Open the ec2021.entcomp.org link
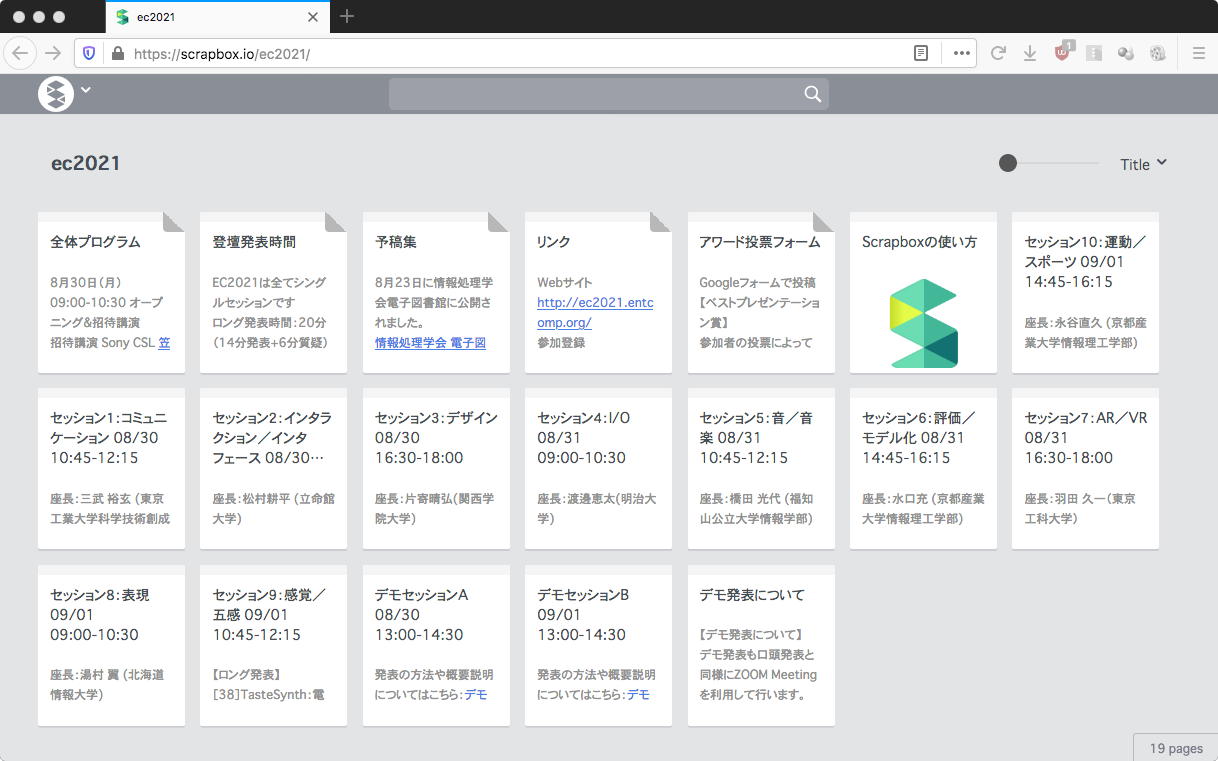Screen dimensions: 1218x761 point(594,312)
